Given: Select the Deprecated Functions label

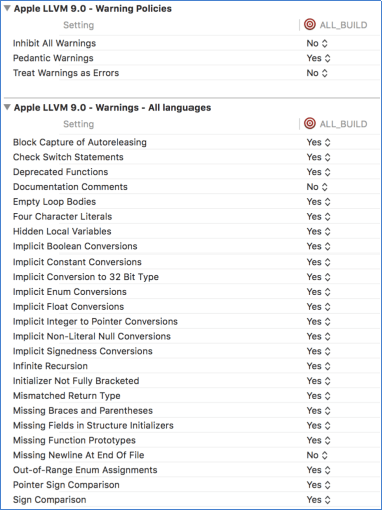Looking at the screenshot, I should coord(60,172).
